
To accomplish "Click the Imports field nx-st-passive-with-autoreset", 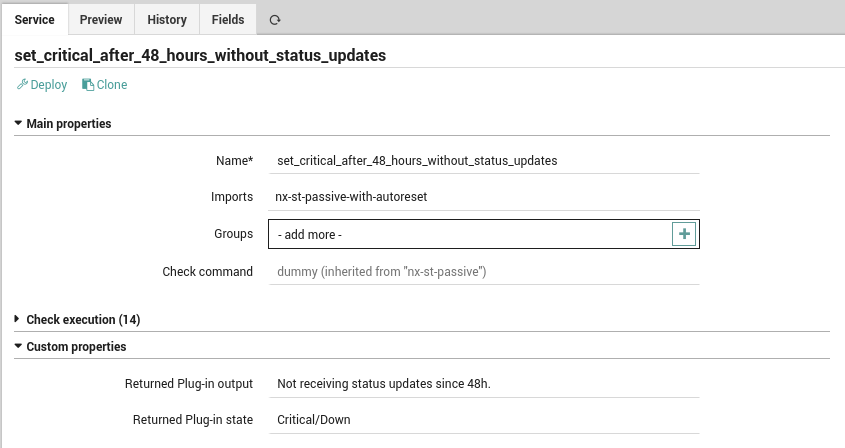I will tap(484, 197).
